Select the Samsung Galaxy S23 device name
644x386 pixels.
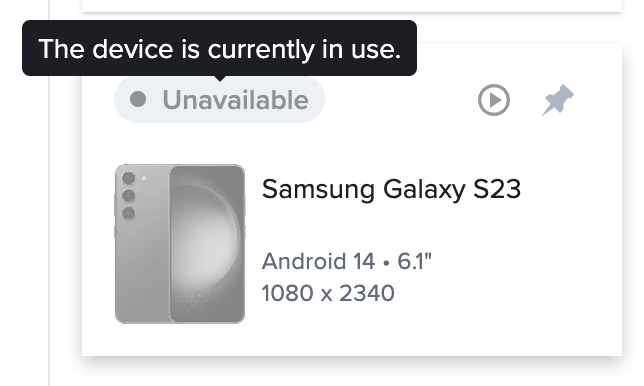(x=391, y=189)
